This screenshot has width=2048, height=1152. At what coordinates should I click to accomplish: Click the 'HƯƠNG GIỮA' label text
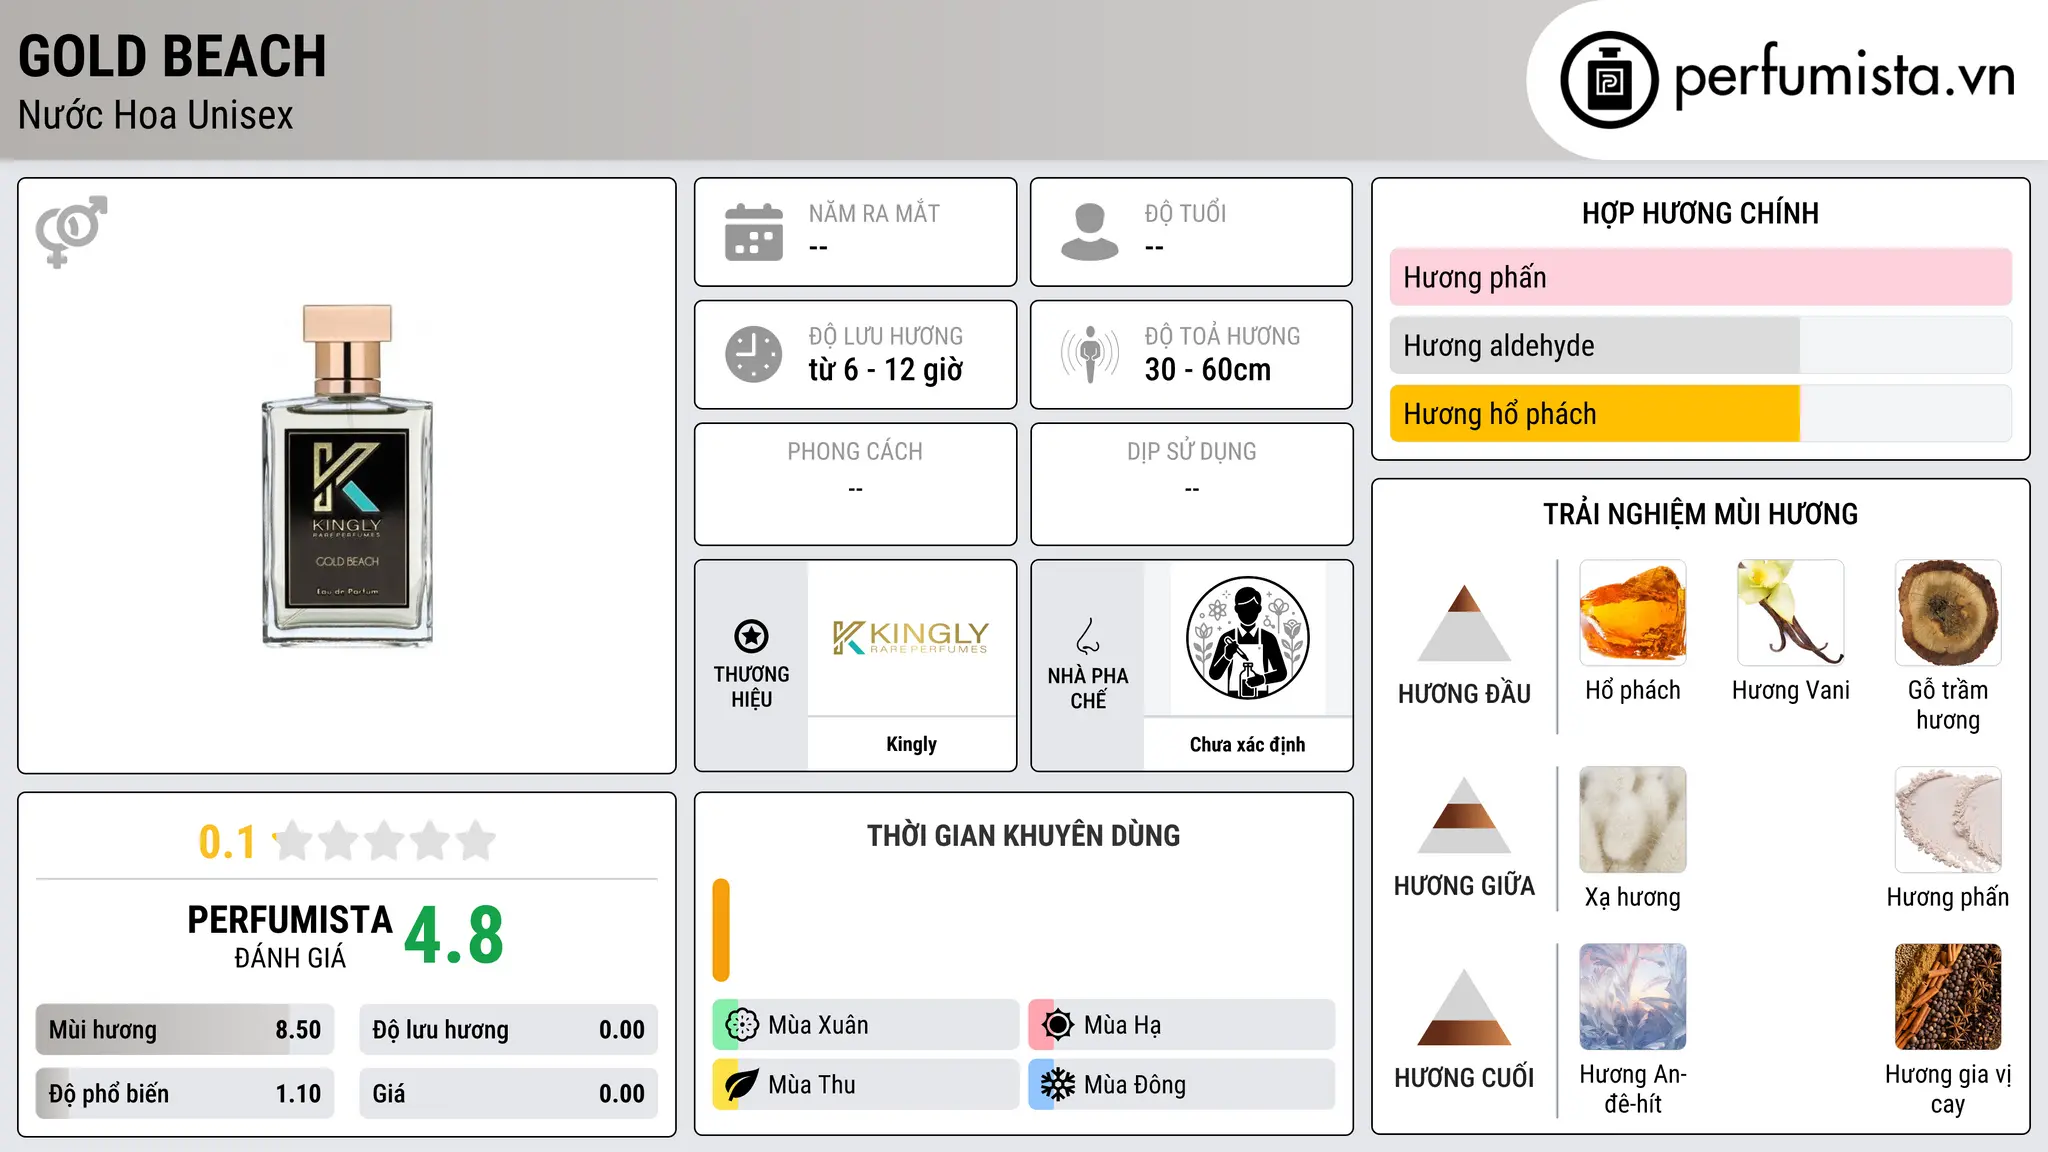pyautogui.click(x=1464, y=886)
